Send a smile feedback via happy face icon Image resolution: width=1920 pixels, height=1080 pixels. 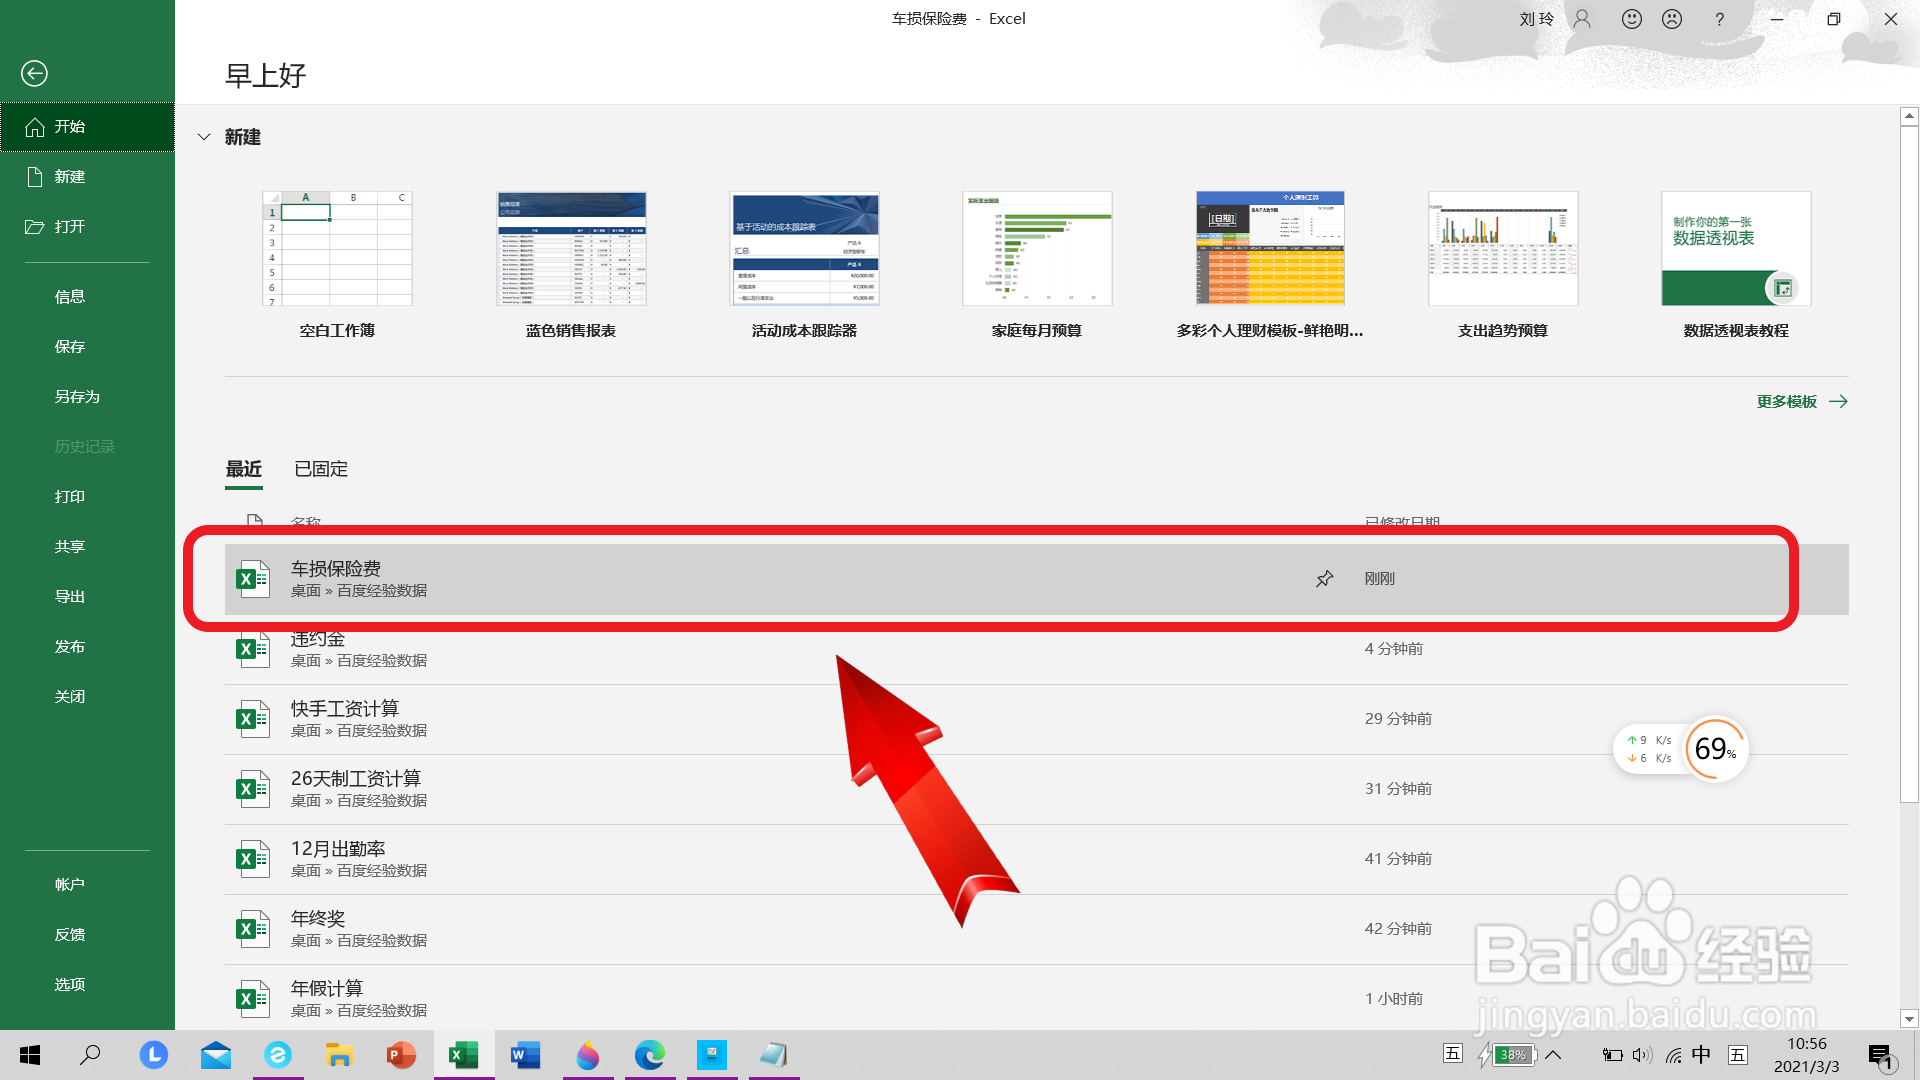pyautogui.click(x=1632, y=19)
